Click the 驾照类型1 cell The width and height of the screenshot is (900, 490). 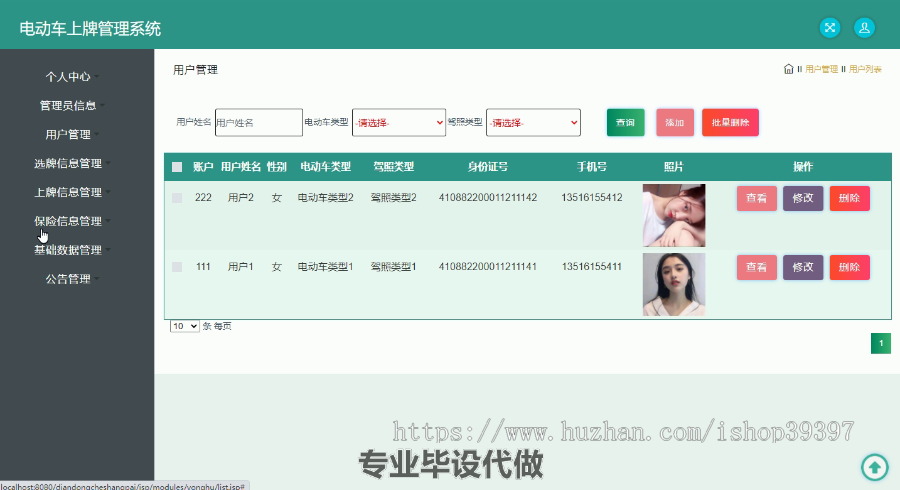pyautogui.click(x=393, y=266)
